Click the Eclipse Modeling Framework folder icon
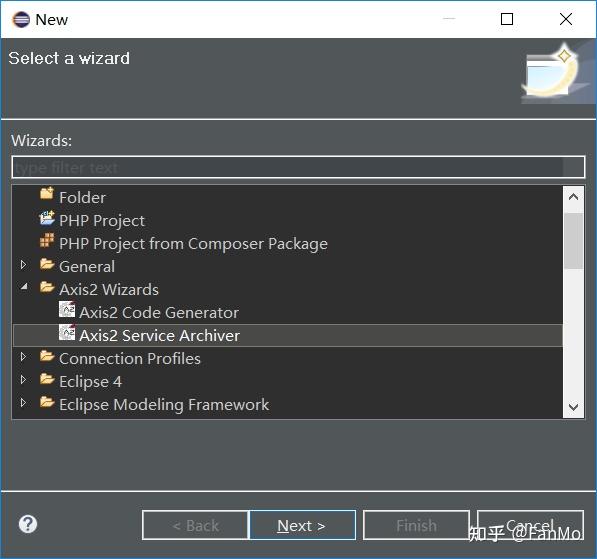Viewport: 597px width, 559px height. click(47, 402)
